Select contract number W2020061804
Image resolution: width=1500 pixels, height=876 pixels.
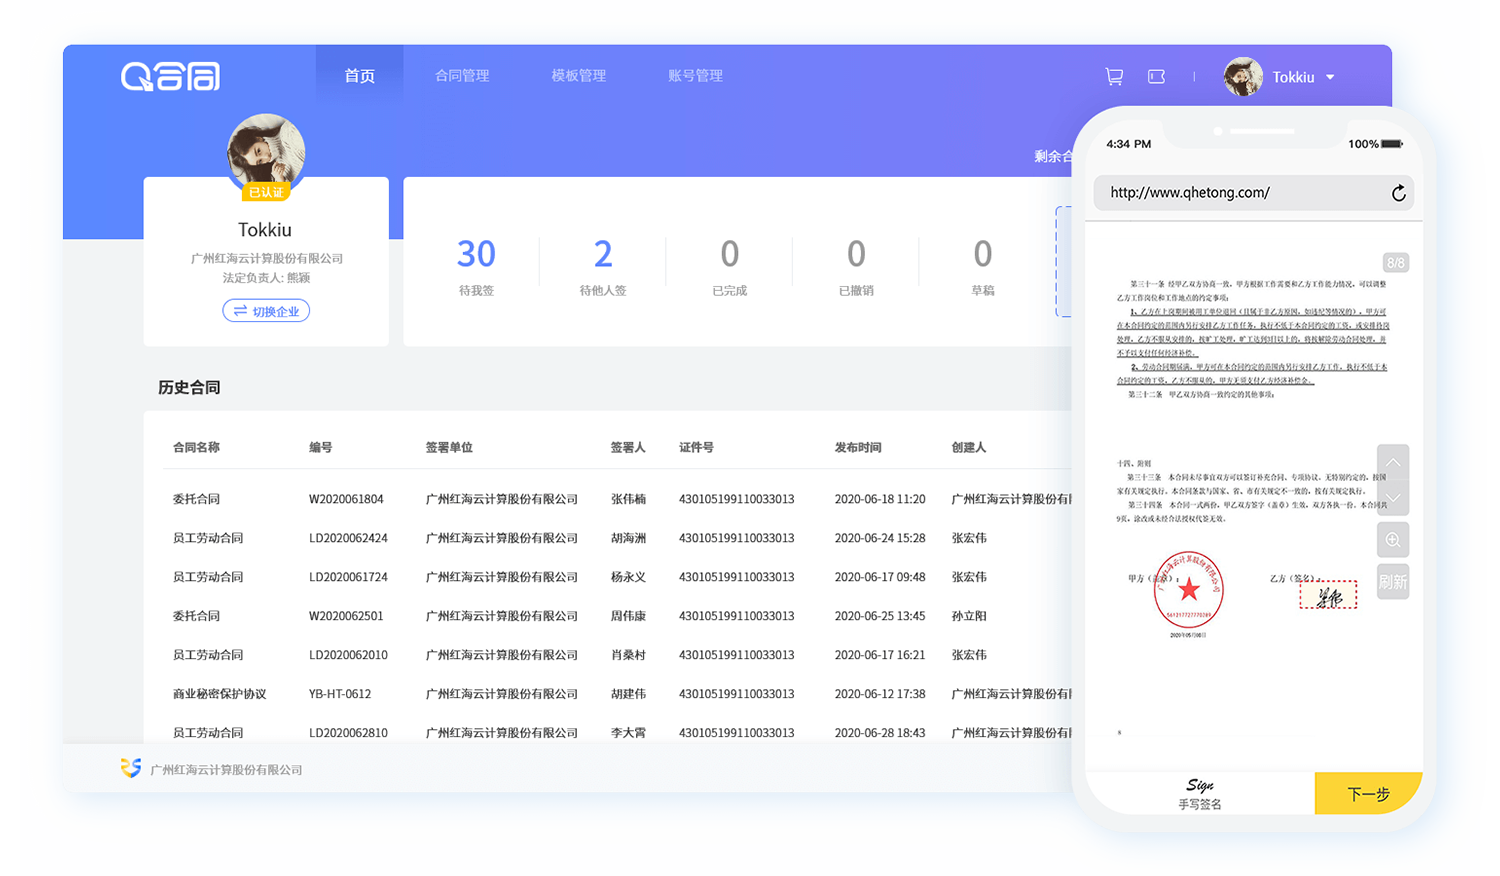tap(346, 499)
